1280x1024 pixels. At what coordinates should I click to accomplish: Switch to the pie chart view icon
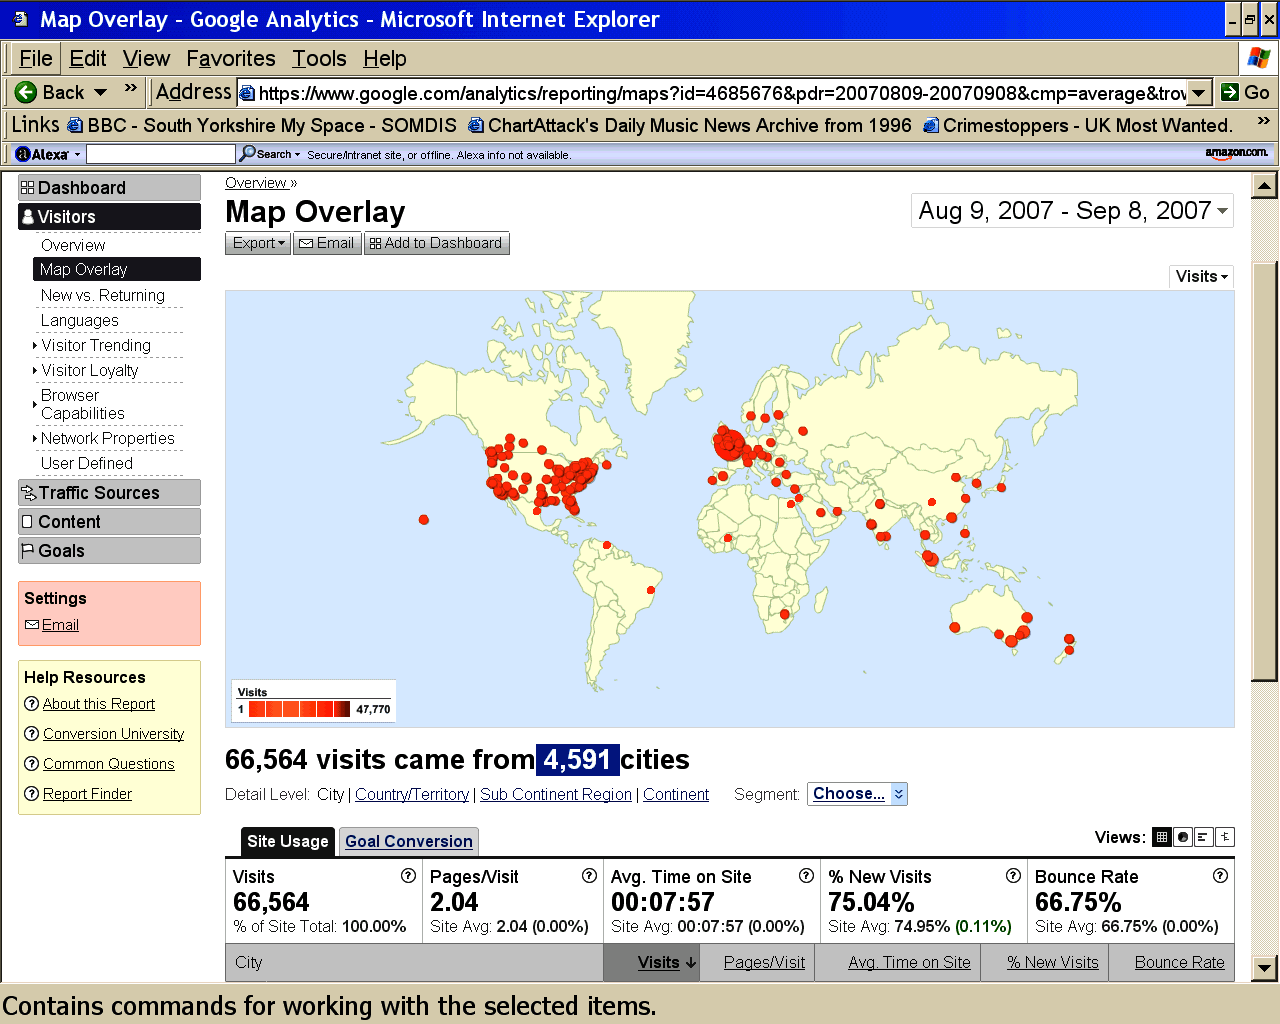(x=1183, y=837)
